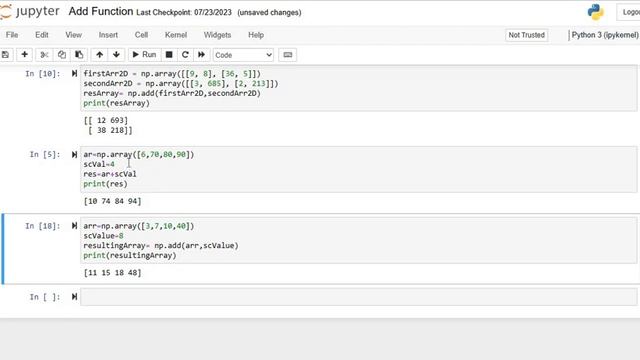Run cell In [10] using its run icon
The width and height of the screenshot is (640, 360).
(74, 73)
